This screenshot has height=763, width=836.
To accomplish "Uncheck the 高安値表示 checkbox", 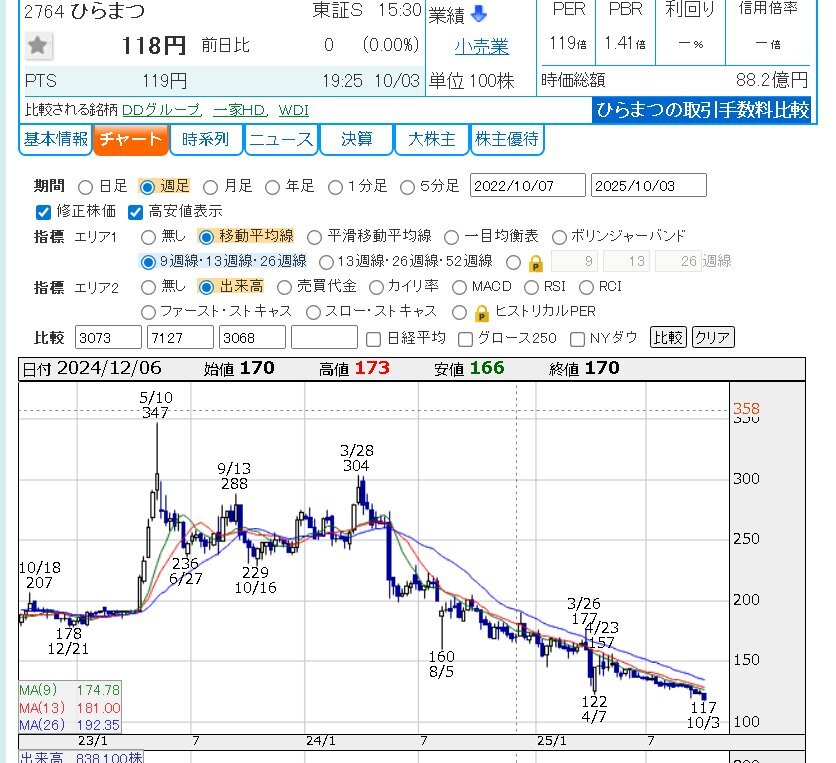I will point(135,212).
